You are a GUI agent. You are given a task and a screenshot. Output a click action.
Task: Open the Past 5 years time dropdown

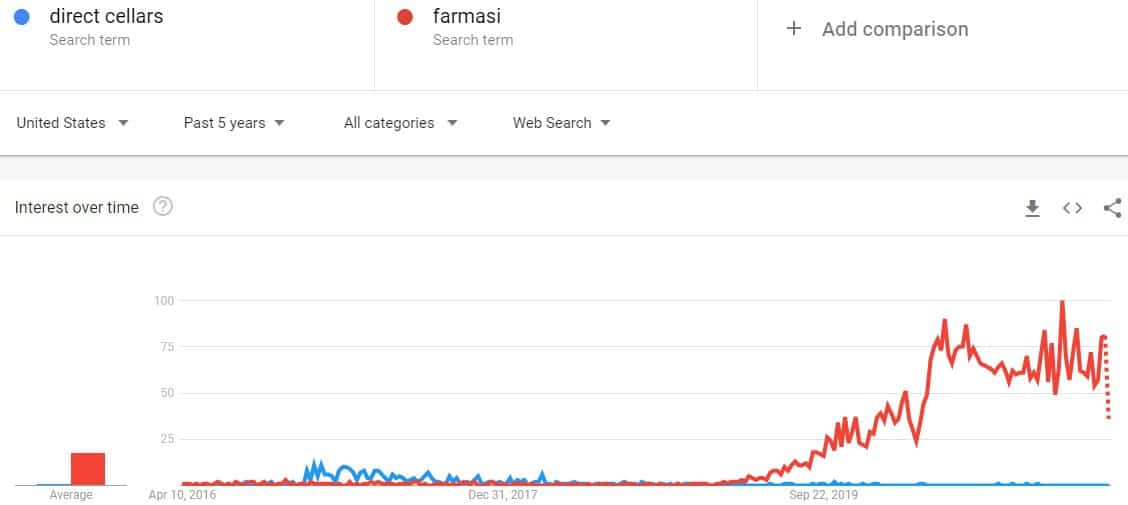point(234,123)
